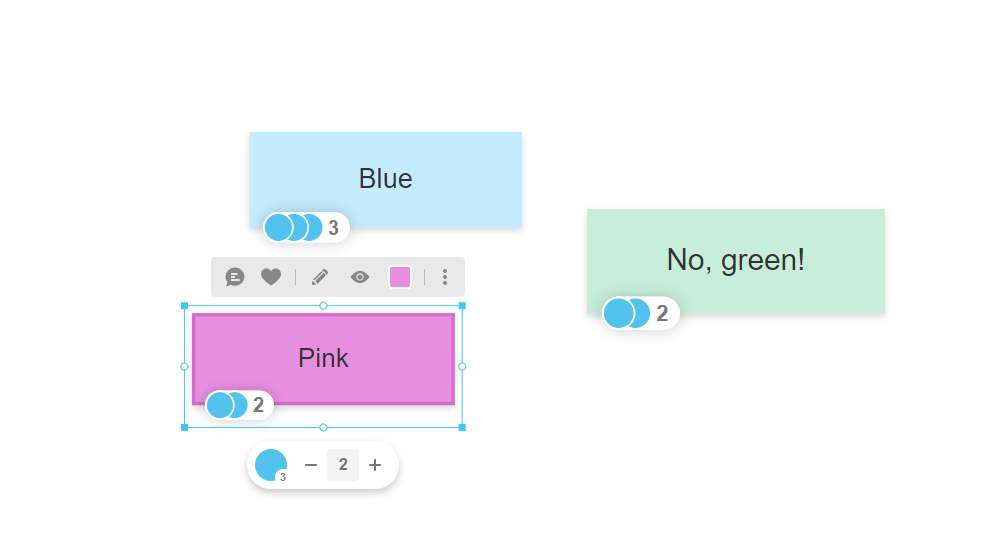Click the Pink sticky note text
Screen dimensions: 1005x547
323,358
